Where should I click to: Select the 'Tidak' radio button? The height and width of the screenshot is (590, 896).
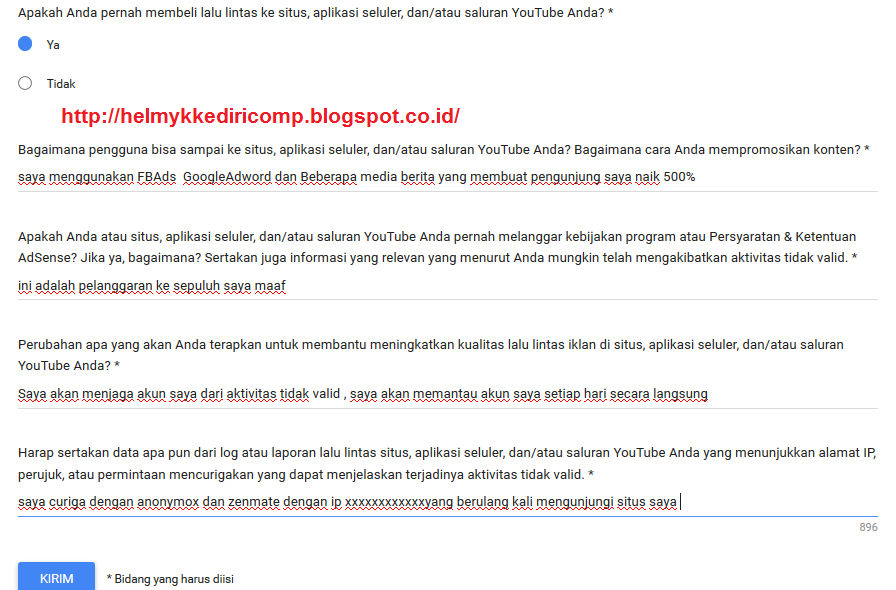point(24,84)
